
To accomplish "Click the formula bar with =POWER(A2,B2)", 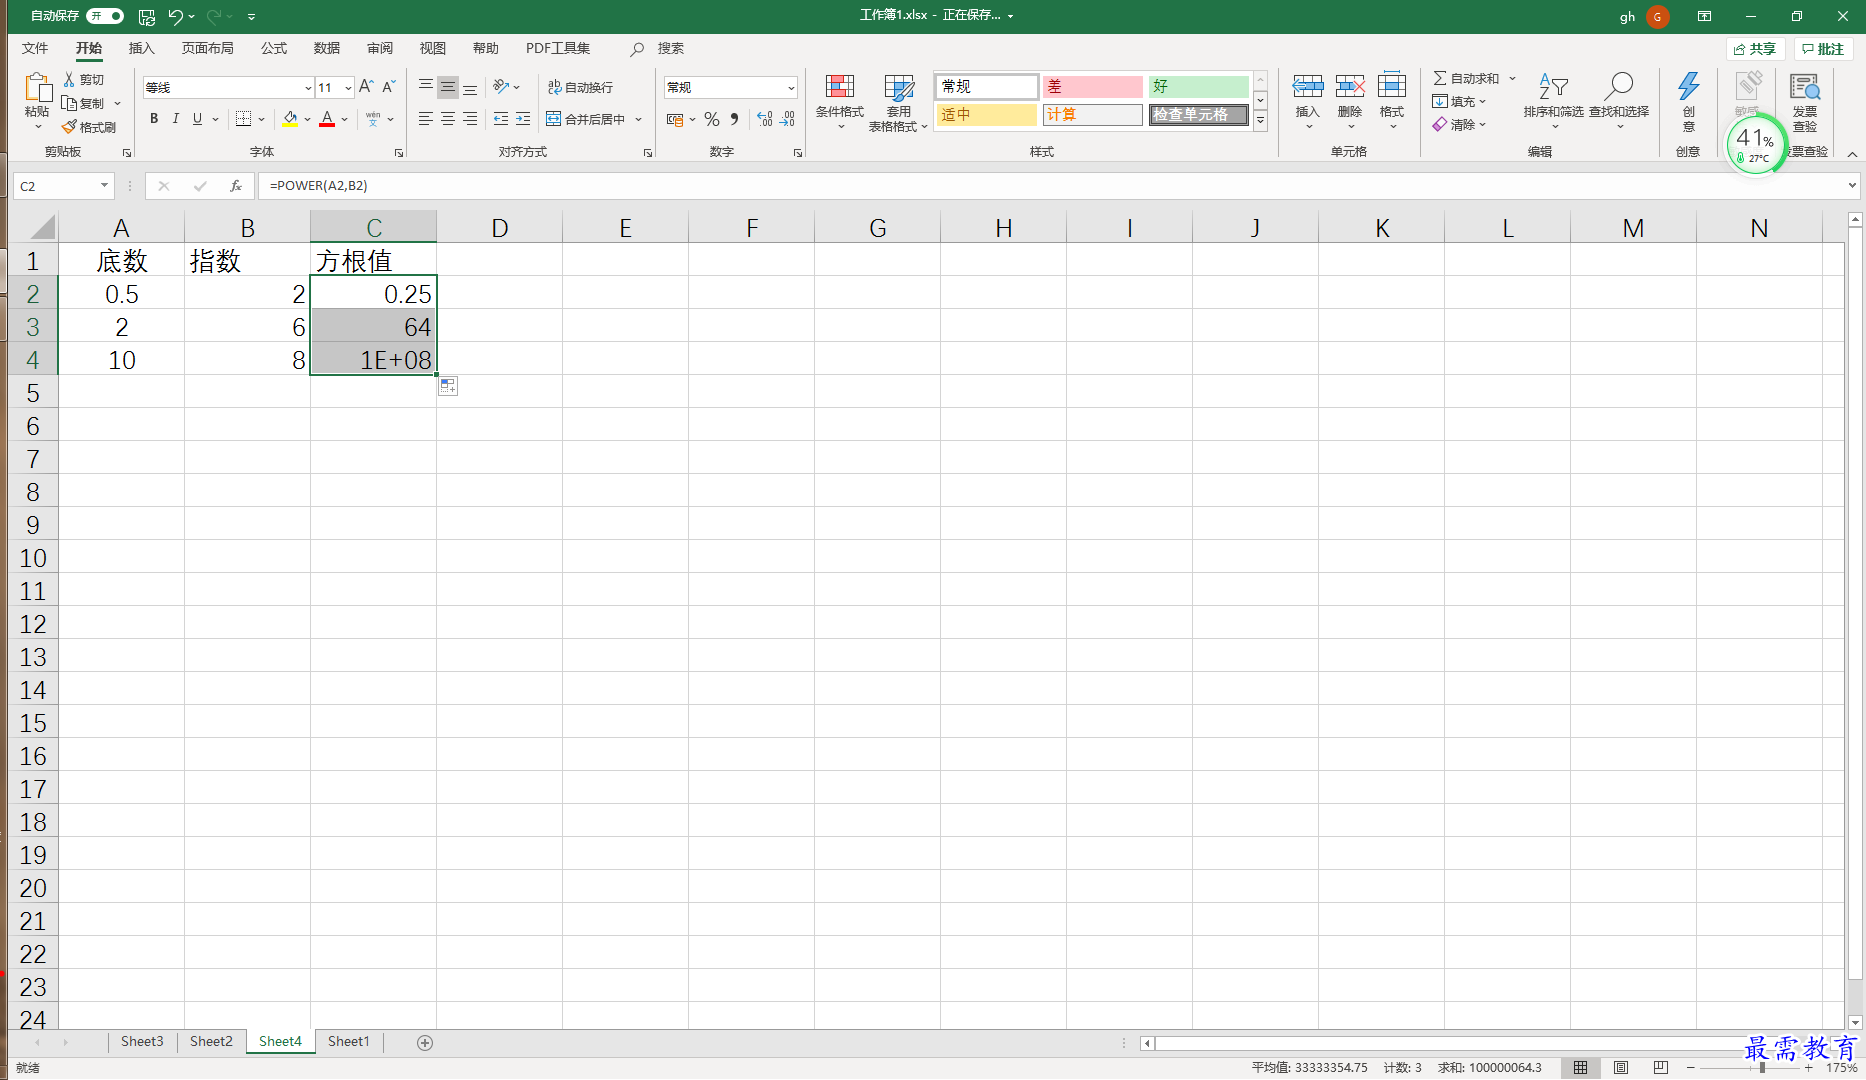I will tap(1058, 186).
